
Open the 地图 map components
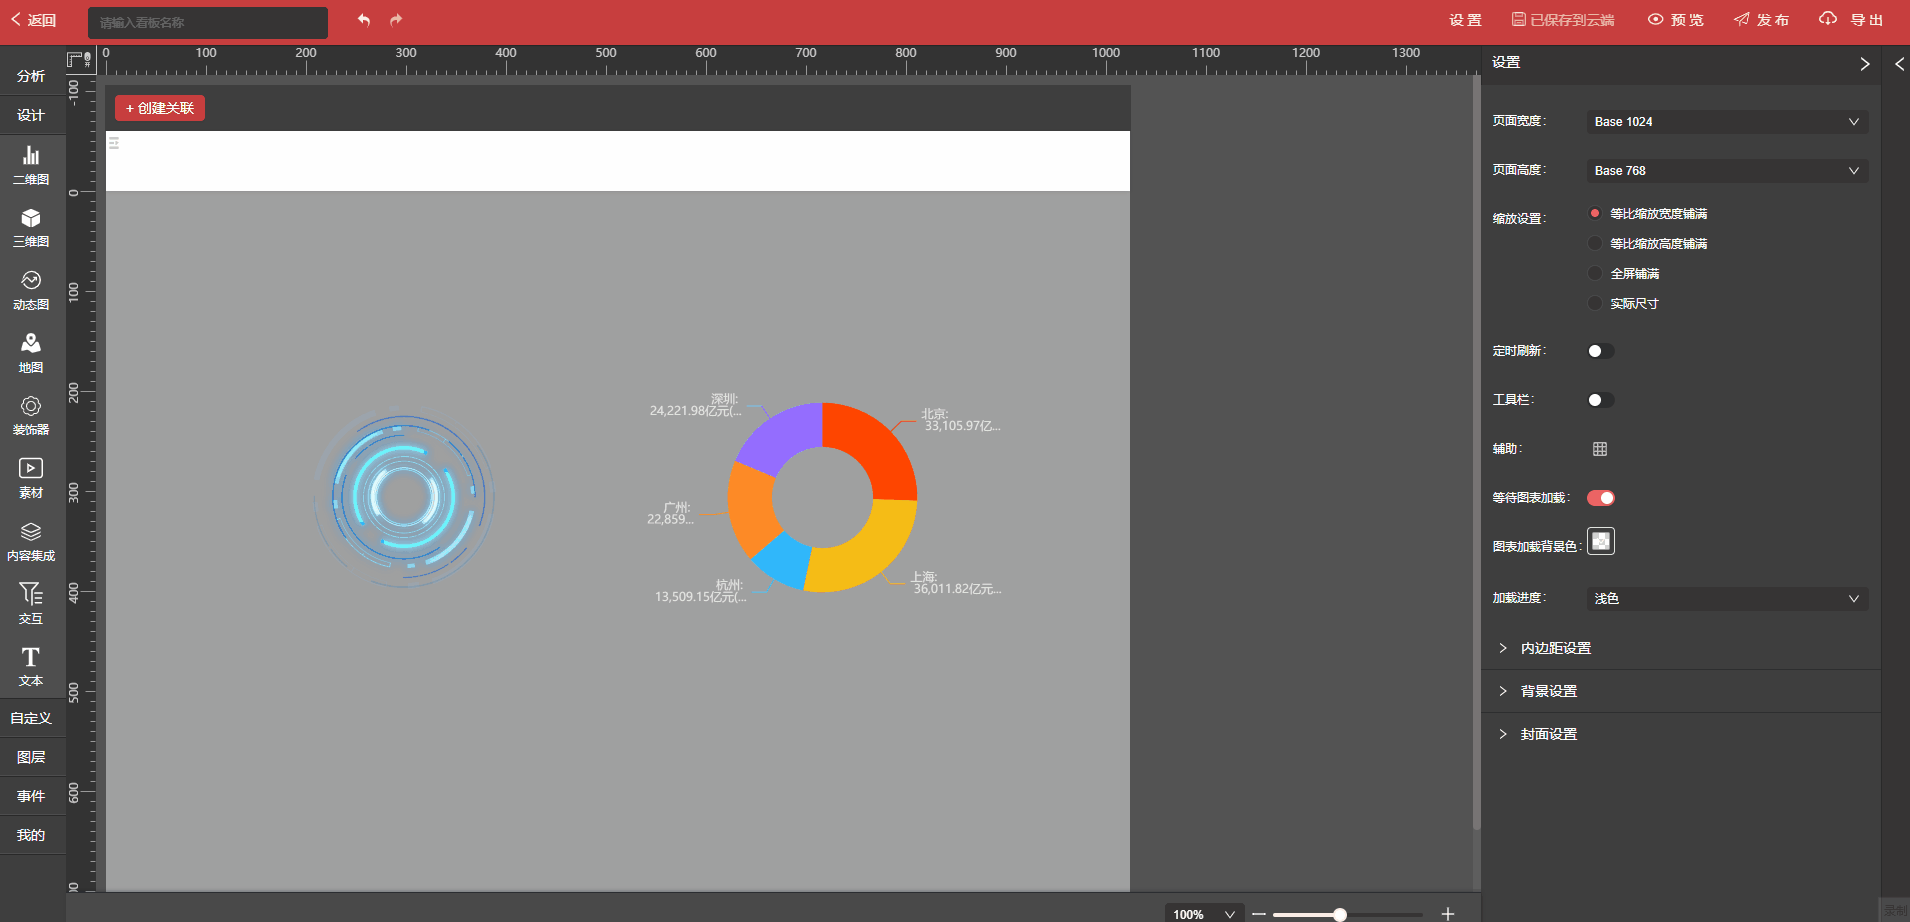click(x=31, y=353)
